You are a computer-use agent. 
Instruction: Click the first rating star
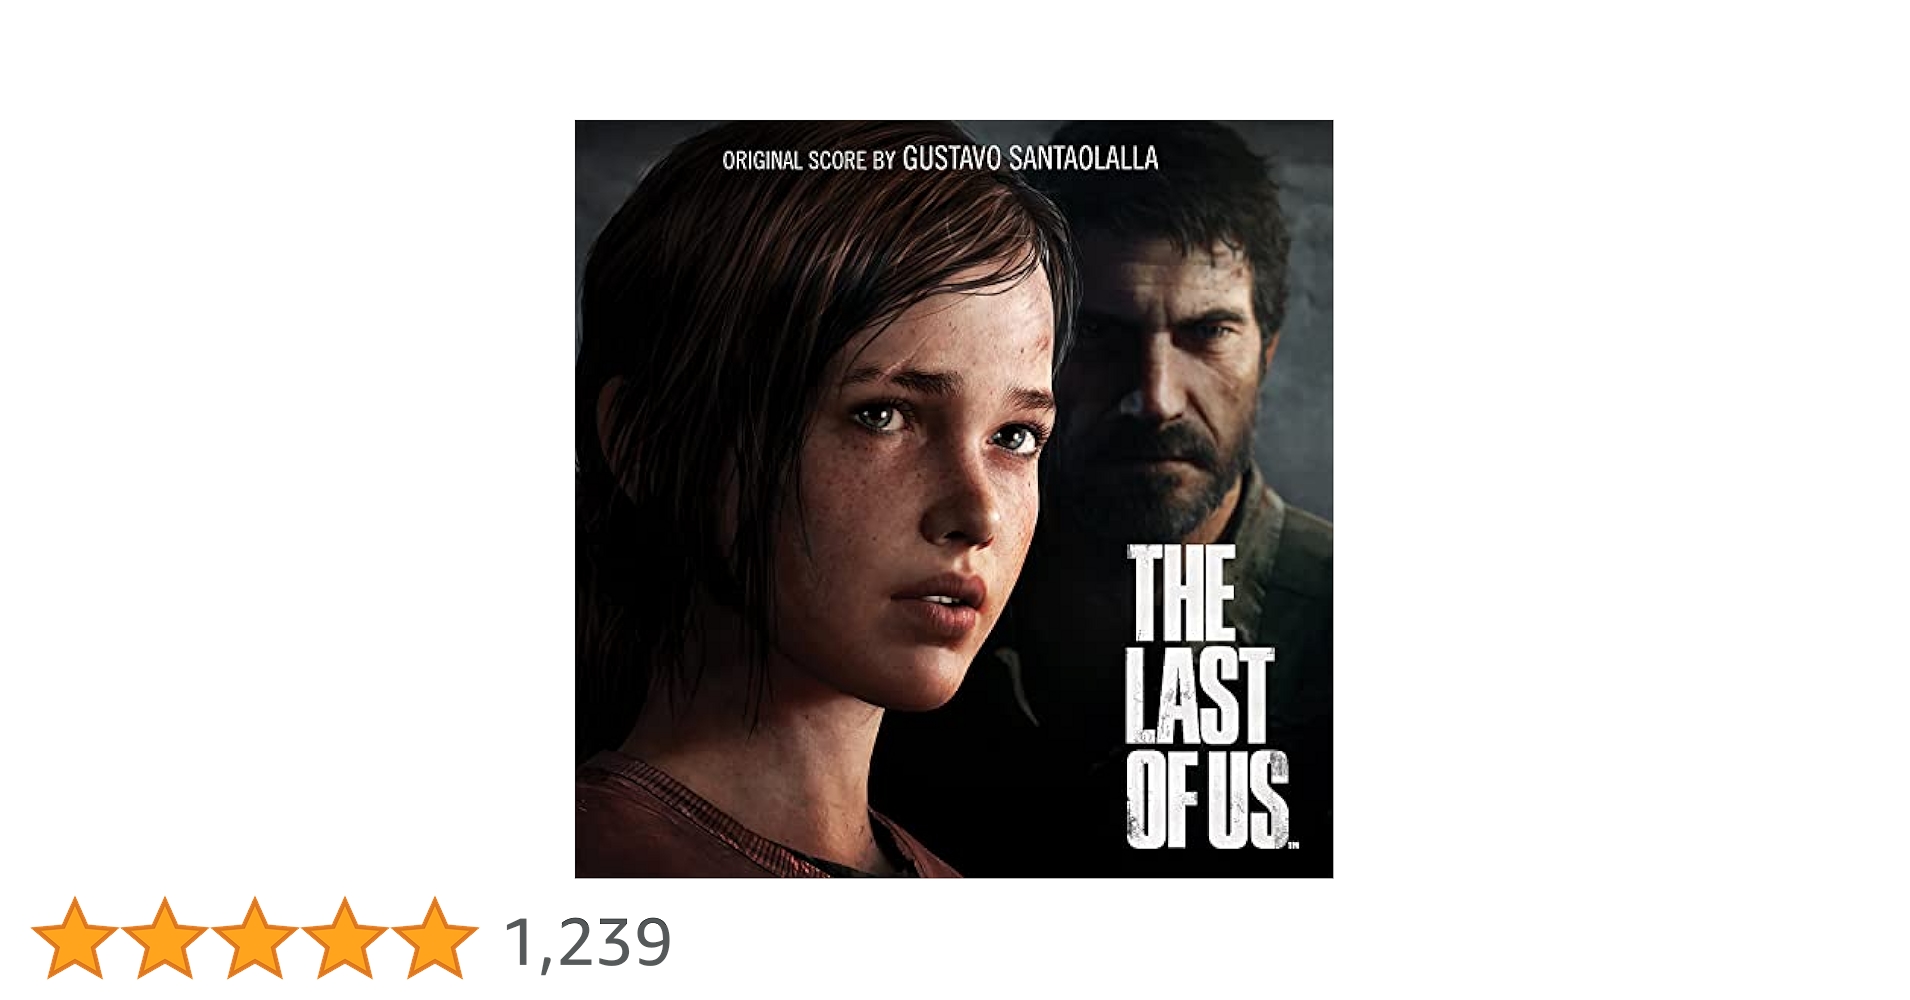click(x=74, y=938)
